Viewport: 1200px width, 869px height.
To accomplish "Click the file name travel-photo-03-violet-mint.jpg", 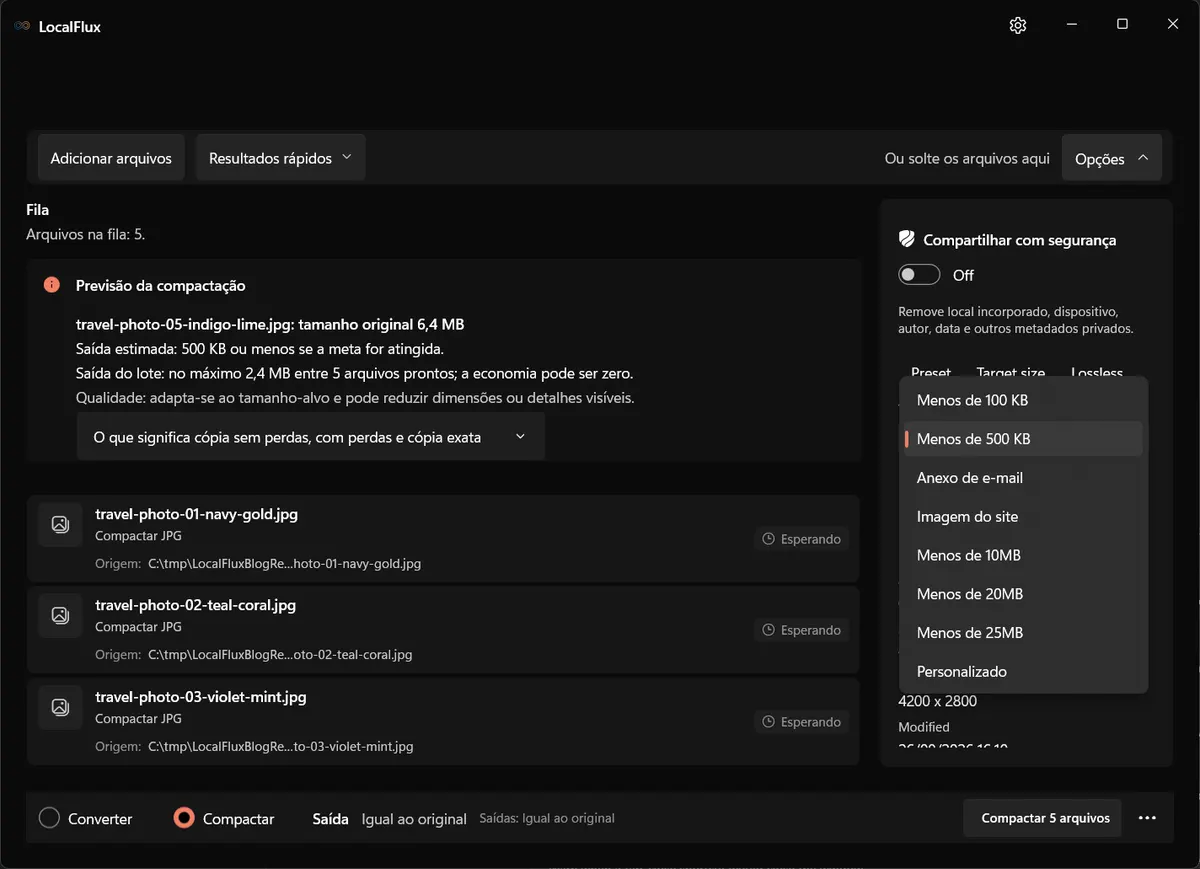I will (201, 696).
